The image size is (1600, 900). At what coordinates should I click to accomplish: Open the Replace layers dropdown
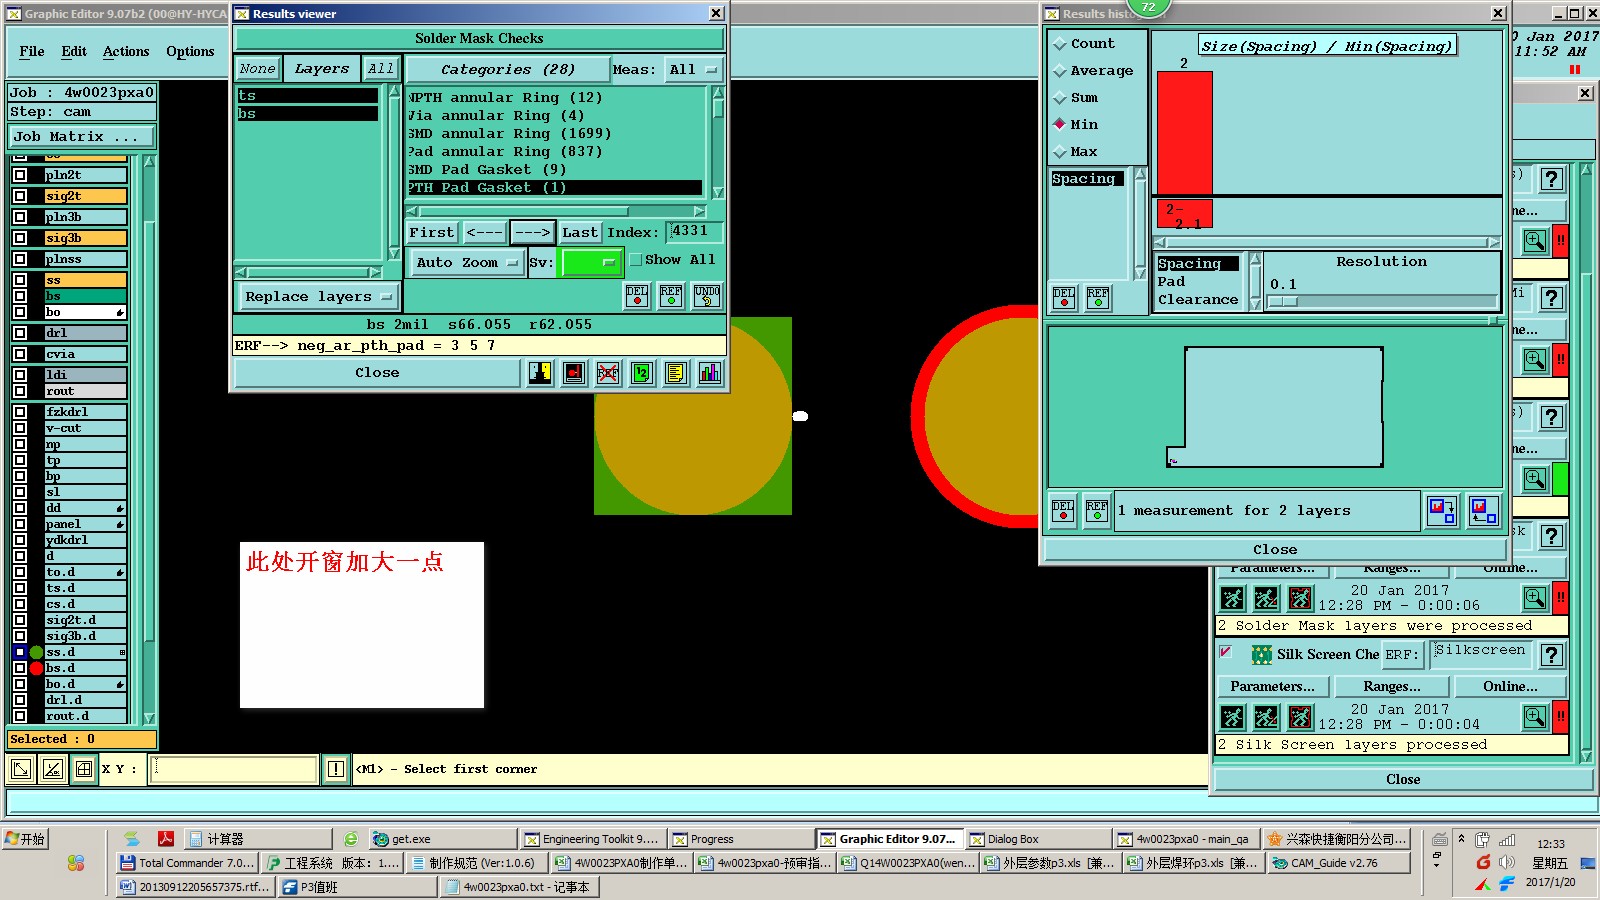pyautogui.click(x=318, y=297)
